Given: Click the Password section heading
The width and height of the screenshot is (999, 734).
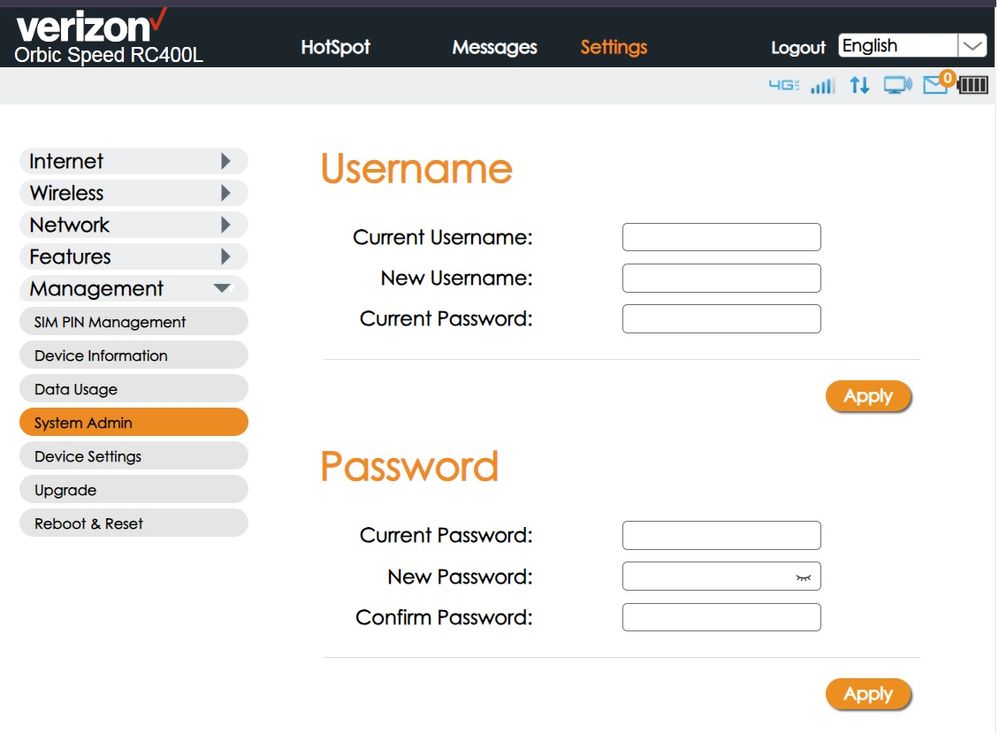Looking at the screenshot, I should click(409, 467).
